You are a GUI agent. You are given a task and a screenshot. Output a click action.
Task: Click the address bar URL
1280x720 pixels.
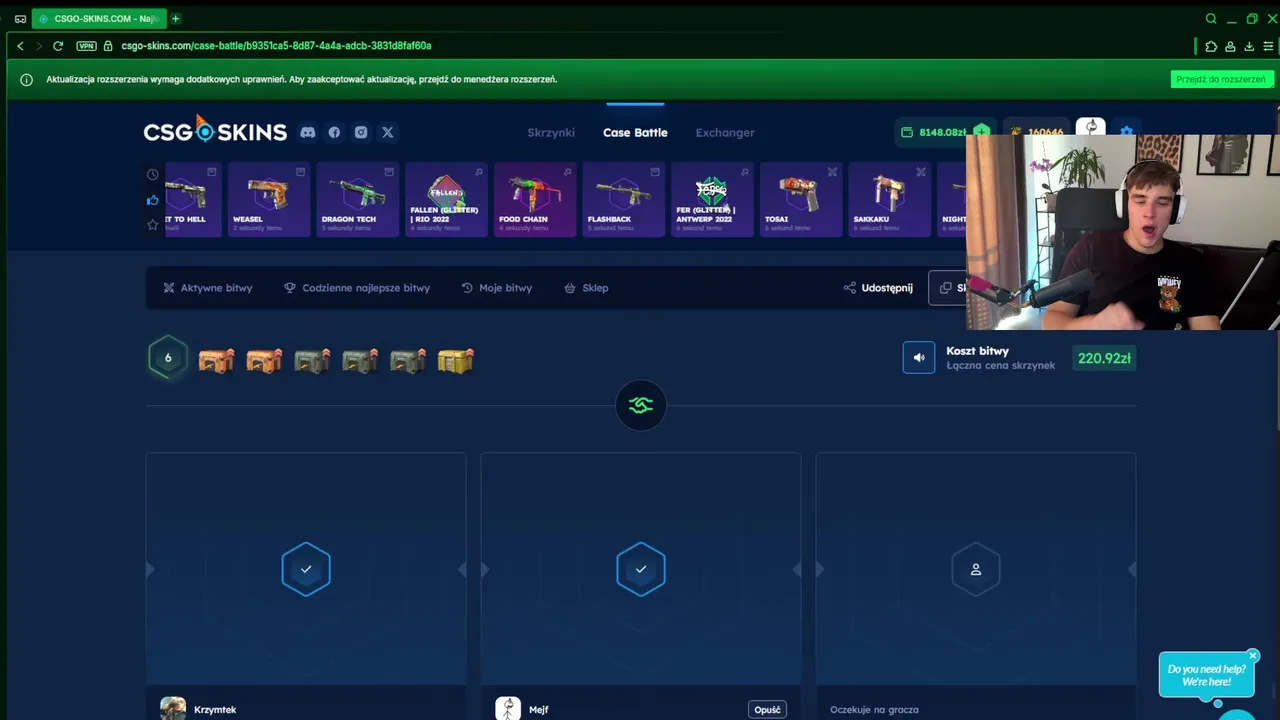276,46
